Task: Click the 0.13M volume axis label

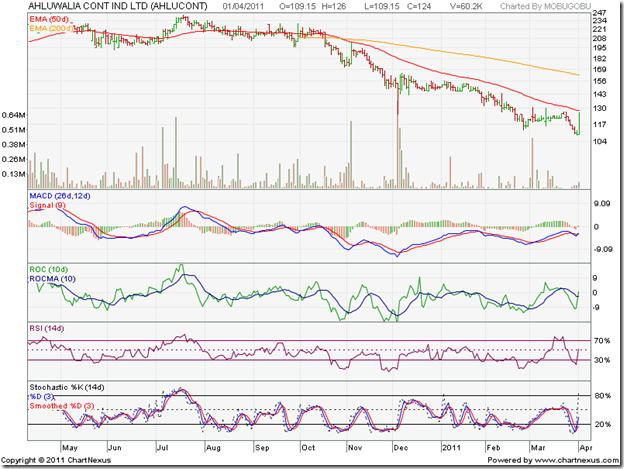Action: point(14,174)
